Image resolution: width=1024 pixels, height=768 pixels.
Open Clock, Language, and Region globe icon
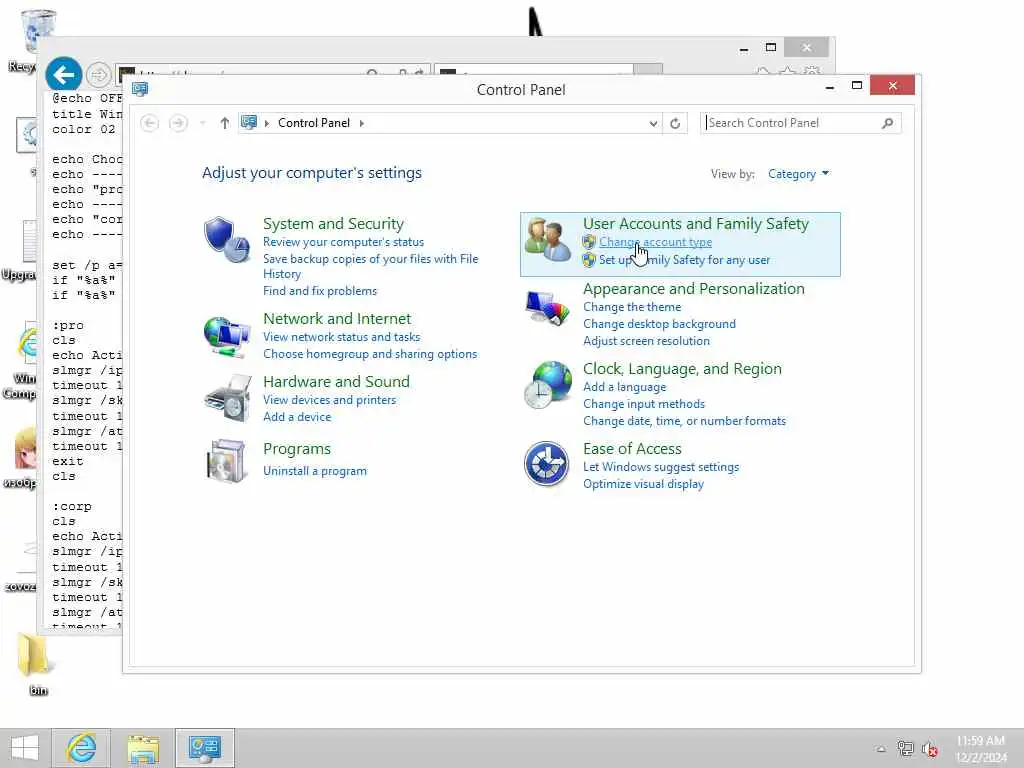(x=547, y=385)
